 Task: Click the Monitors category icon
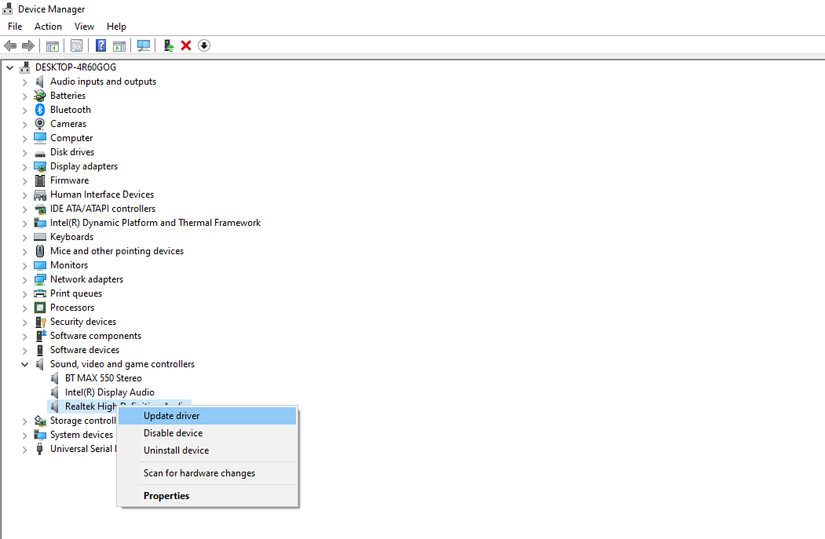(40, 265)
